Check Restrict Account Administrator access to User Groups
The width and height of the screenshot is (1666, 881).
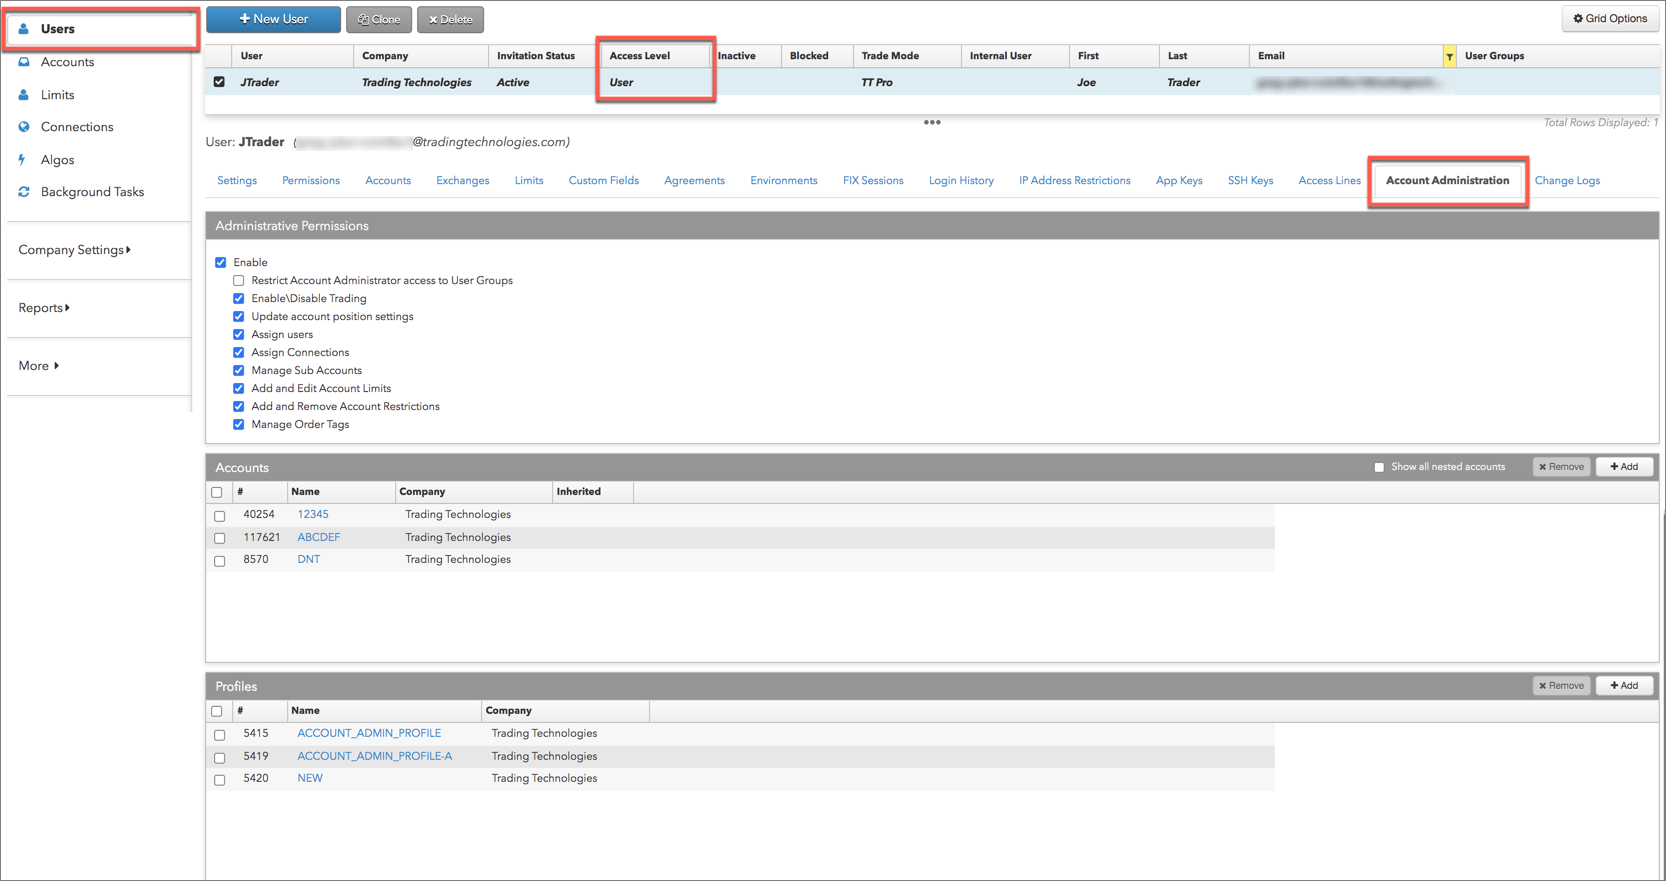pos(239,281)
